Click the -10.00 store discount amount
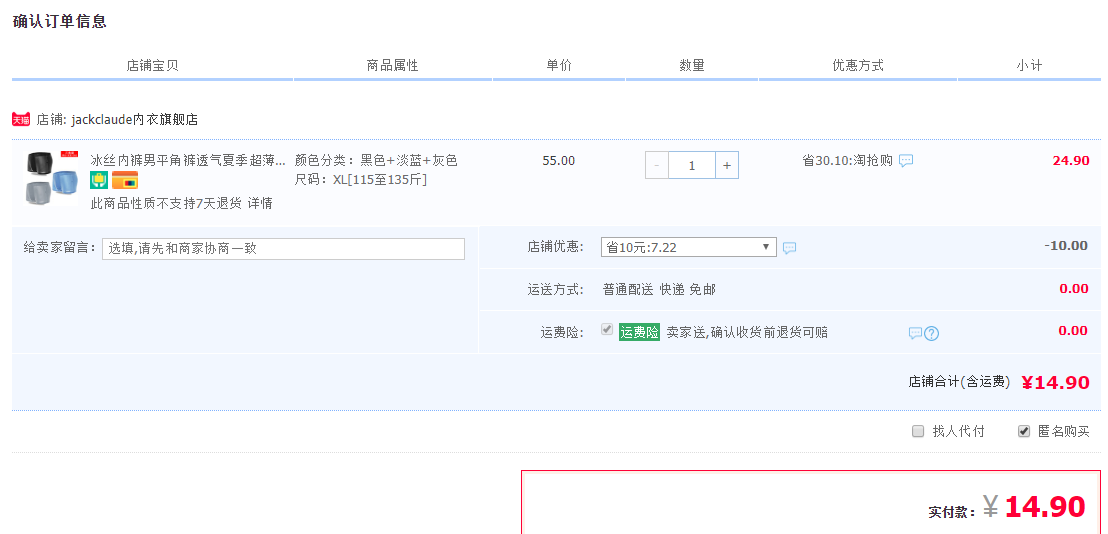 tap(1066, 246)
